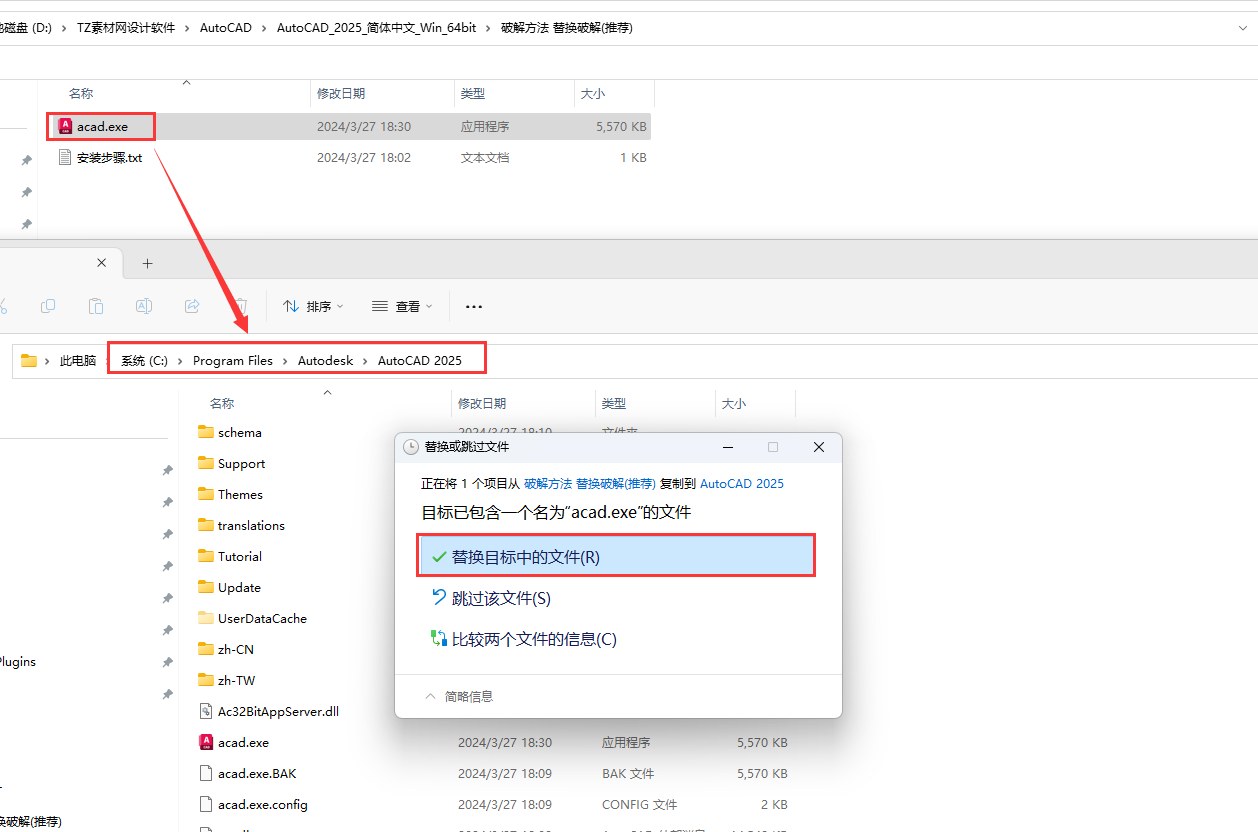Open the Themes folder
The image size is (1258, 832).
pos(240,494)
